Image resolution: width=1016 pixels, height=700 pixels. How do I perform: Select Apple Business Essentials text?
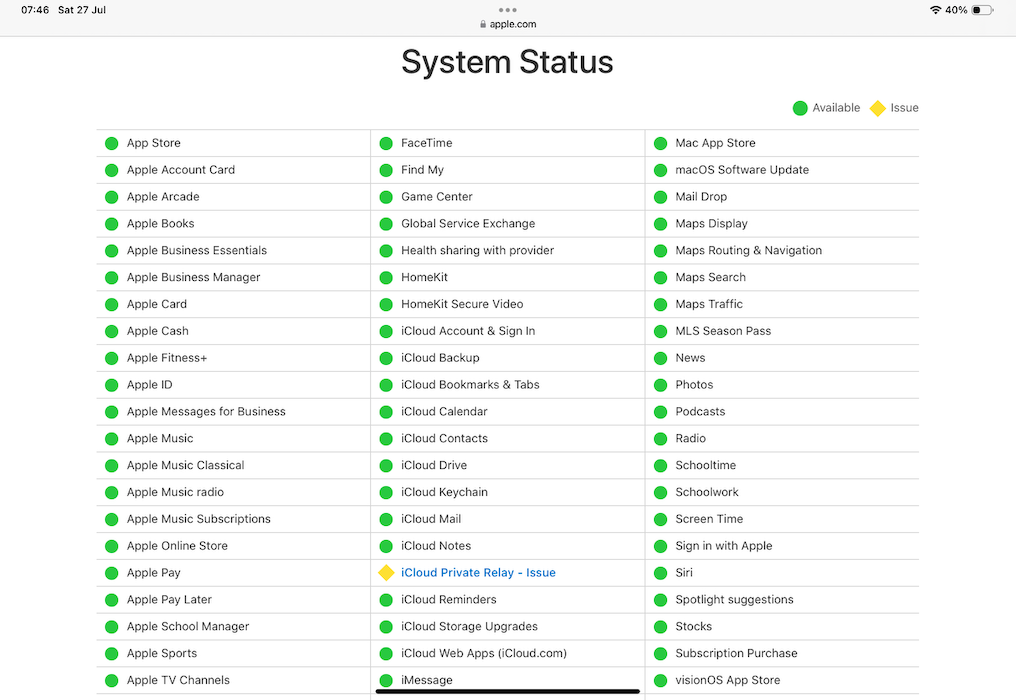click(197, 250)
